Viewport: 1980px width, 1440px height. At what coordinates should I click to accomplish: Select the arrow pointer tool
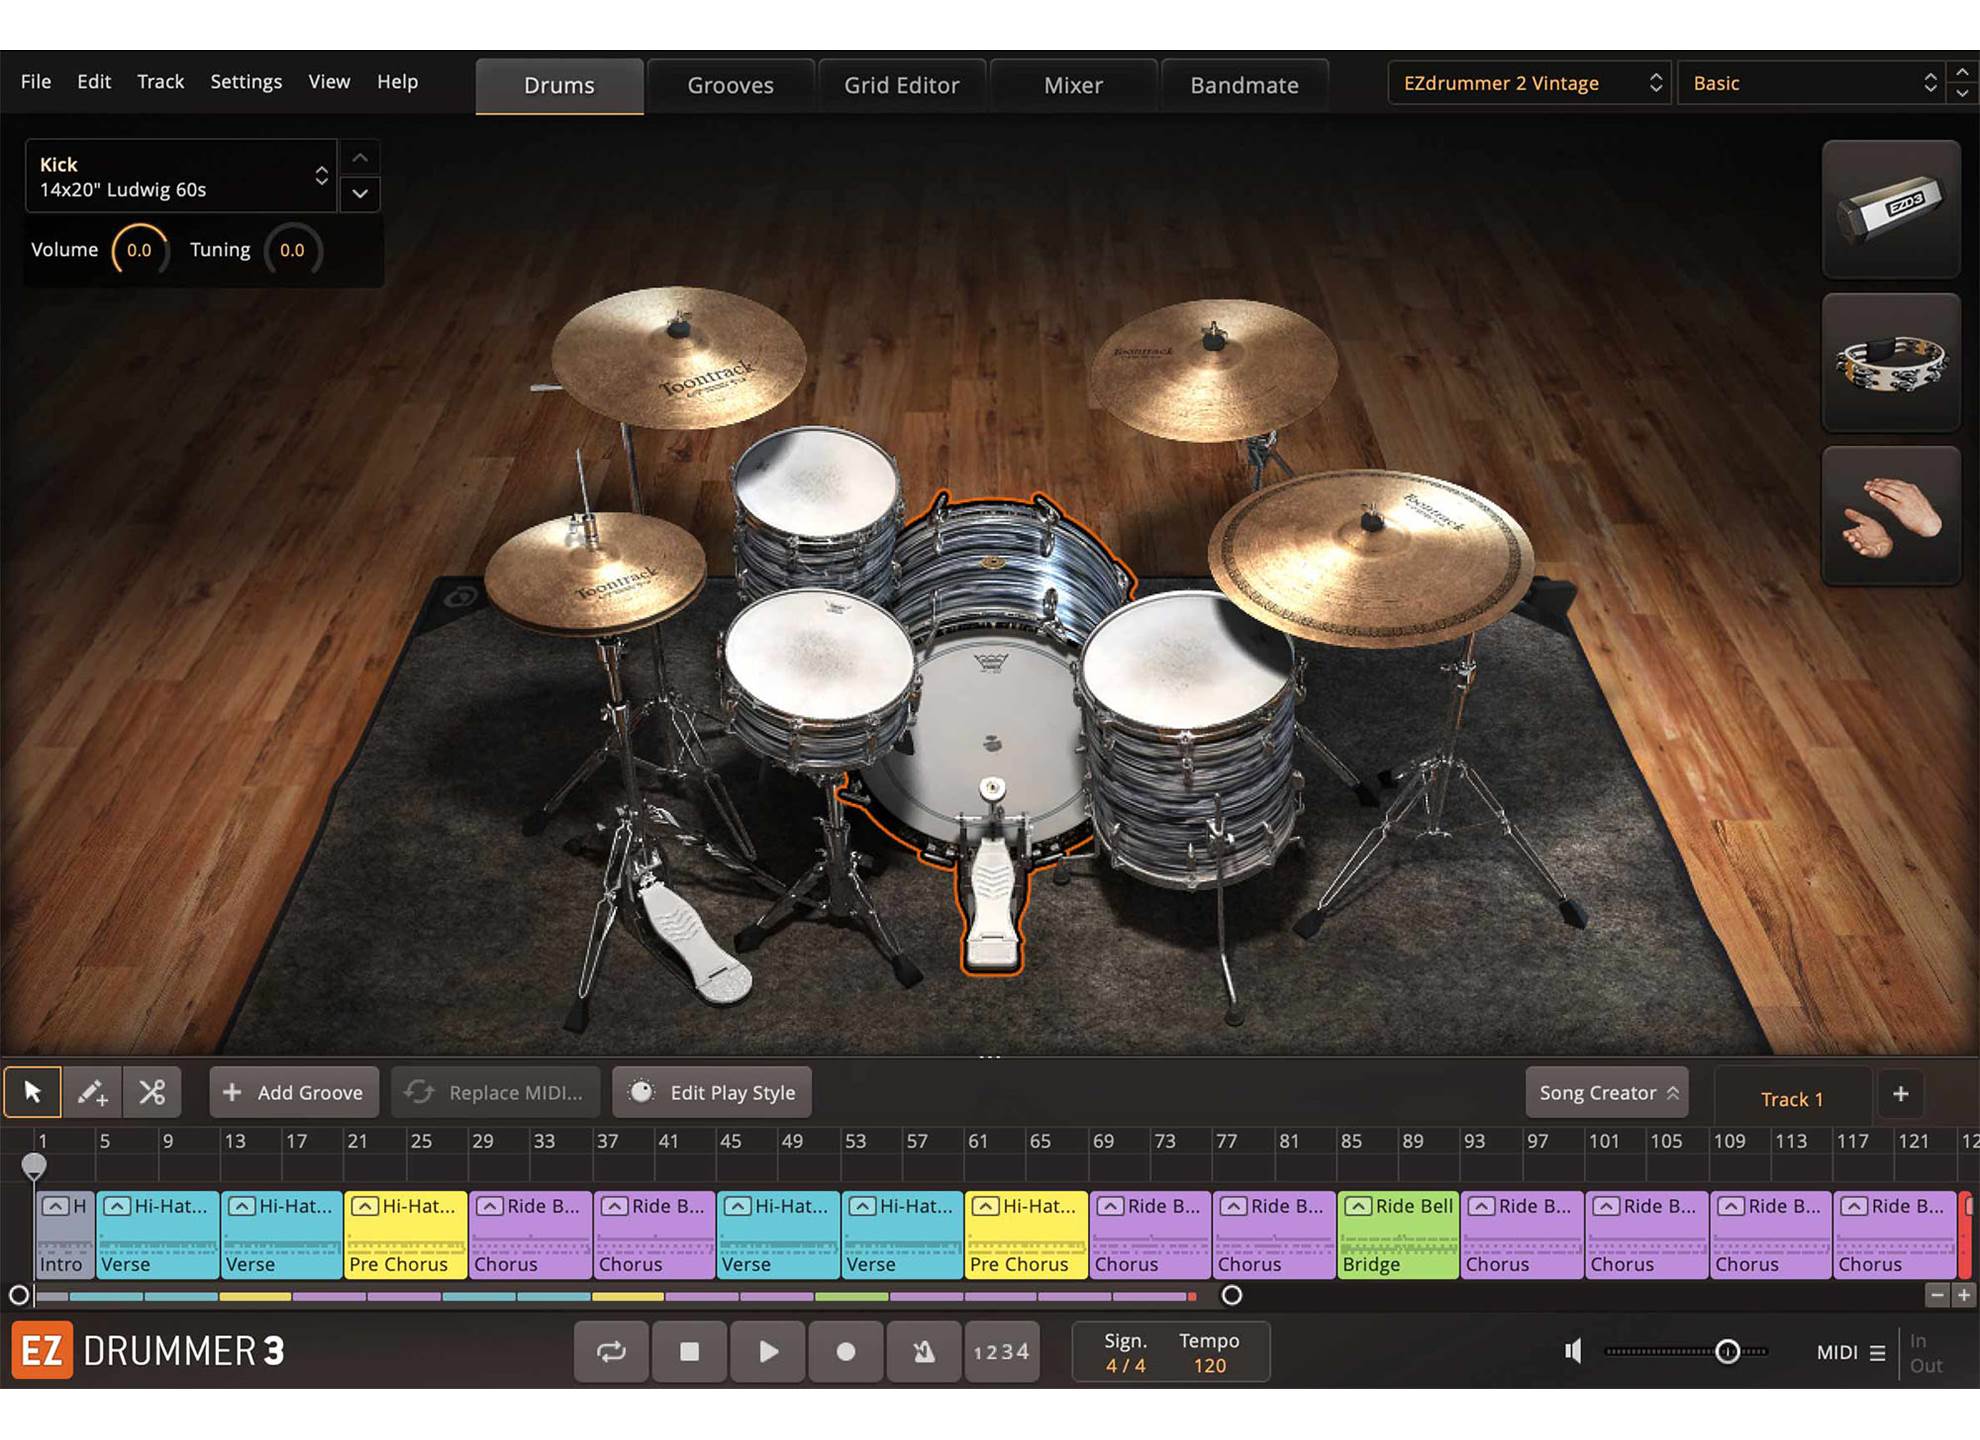coord(32,1092)
